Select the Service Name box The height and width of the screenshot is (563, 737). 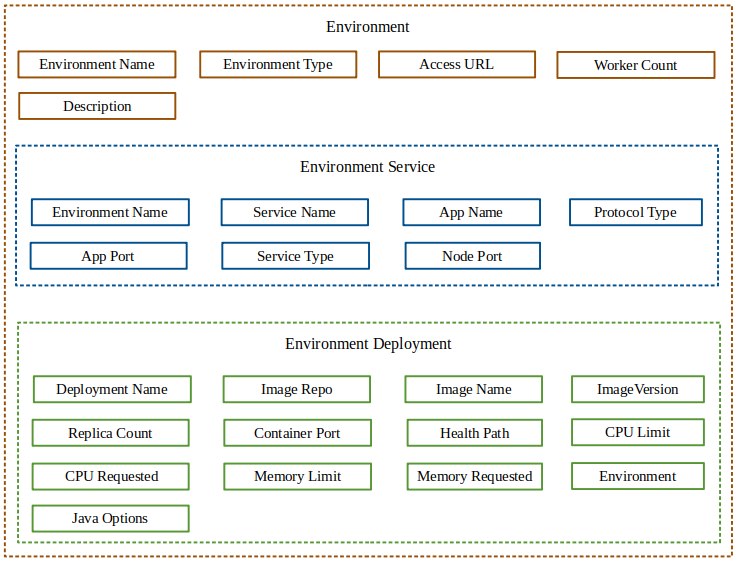[294, 212]
